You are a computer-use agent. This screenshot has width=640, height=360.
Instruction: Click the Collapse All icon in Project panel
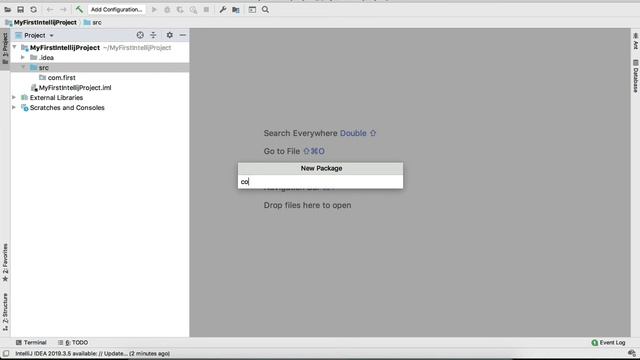[153, 35]
